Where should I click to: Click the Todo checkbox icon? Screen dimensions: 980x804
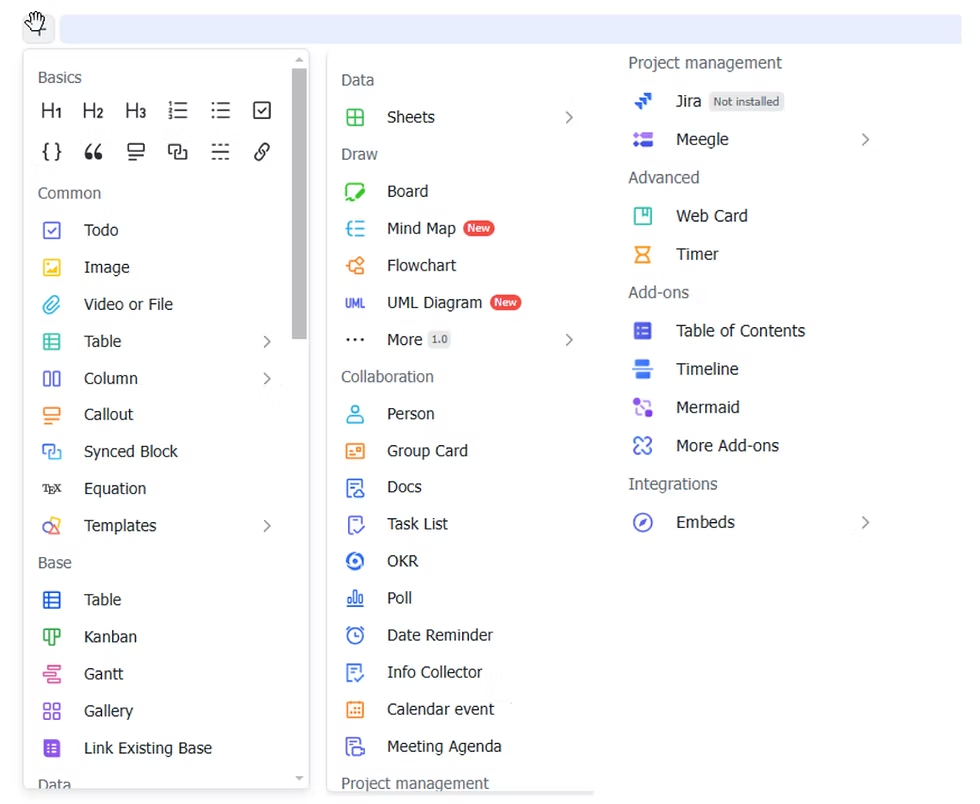(51, 230)
